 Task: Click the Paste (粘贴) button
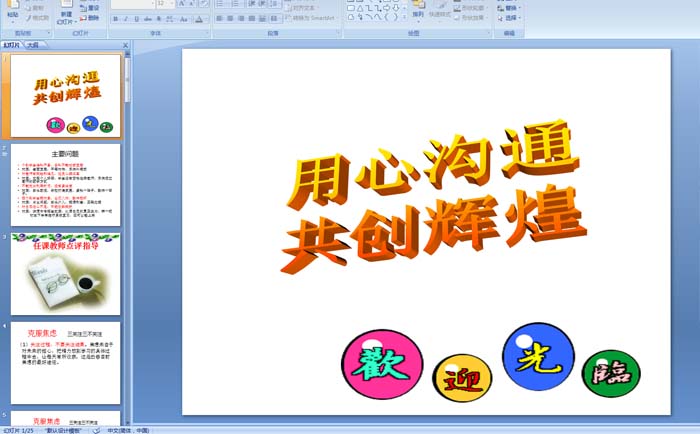point(13,11)
